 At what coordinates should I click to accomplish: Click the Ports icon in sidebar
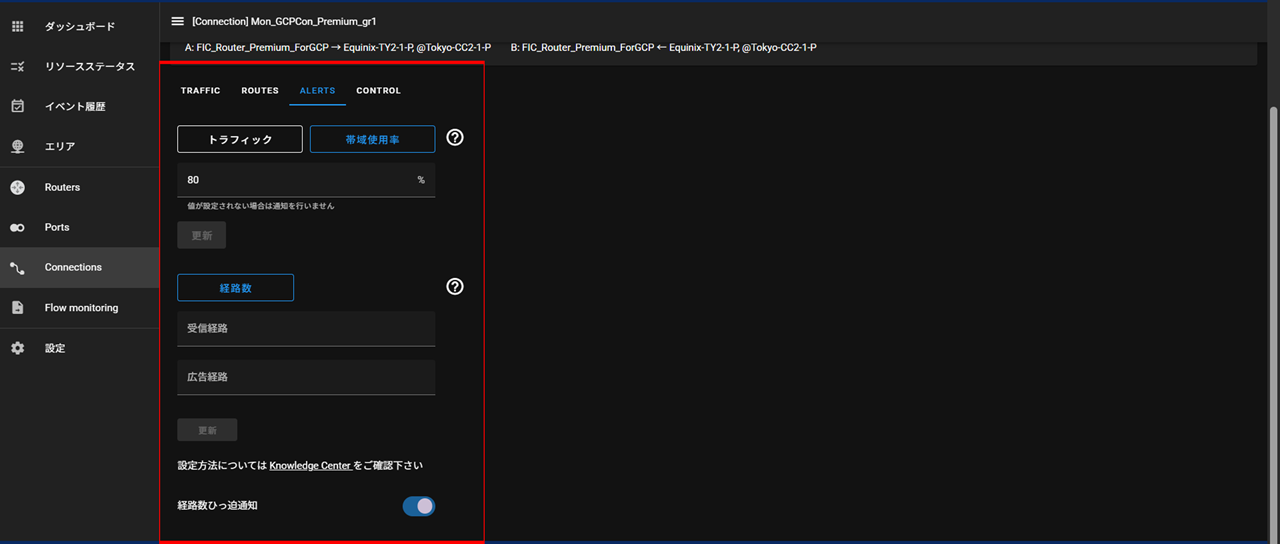pos(17,228)
